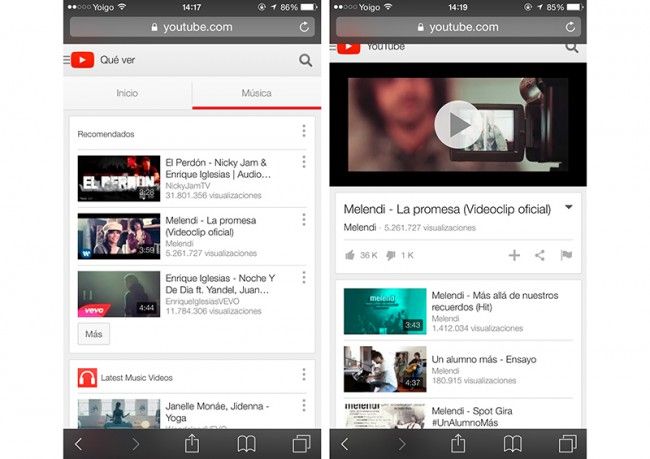Reload page in left phone address bar
This screenshot has width=650, height=459.
304,27
